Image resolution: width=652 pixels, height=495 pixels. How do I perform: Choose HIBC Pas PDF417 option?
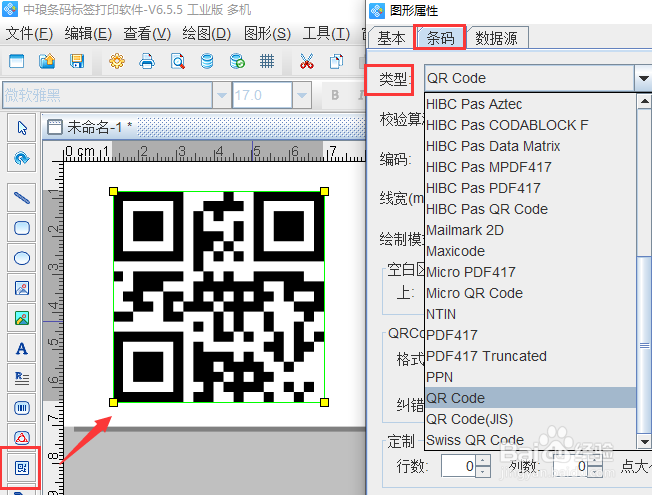coord(531,188)
